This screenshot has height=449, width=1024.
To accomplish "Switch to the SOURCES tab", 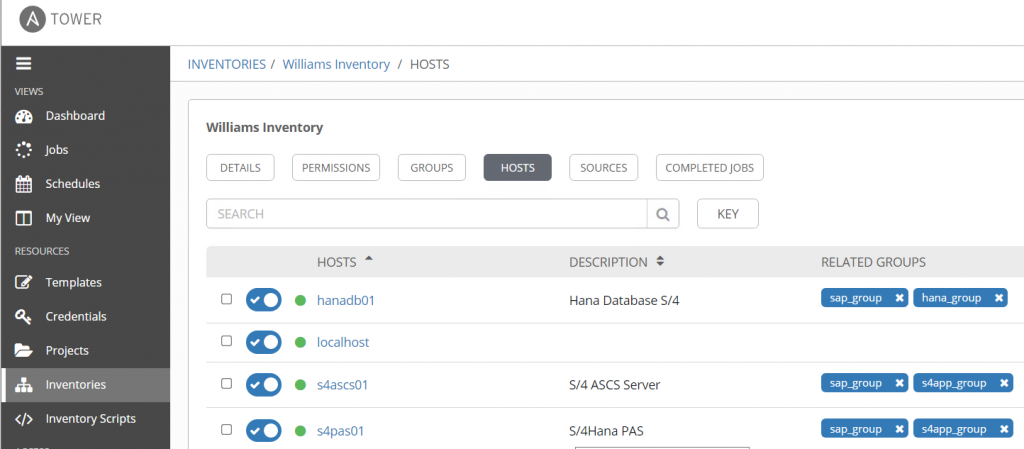I will coord(603,168).
